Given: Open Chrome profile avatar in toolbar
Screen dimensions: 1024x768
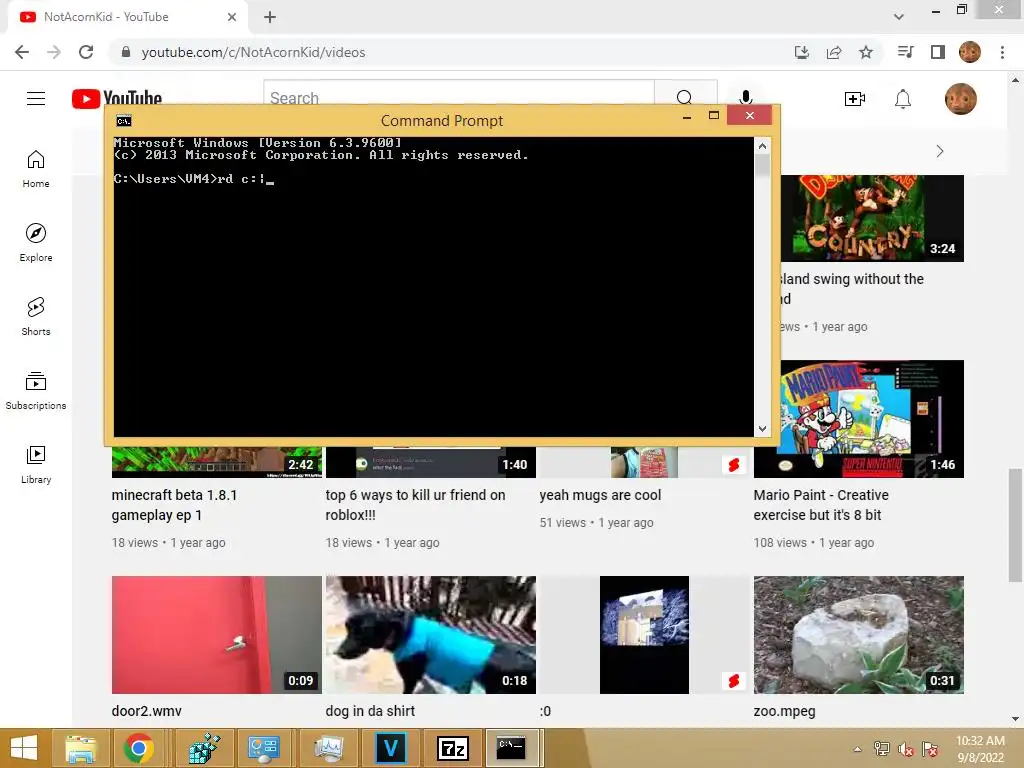Looking at the screenshot, I should (970, 52).
